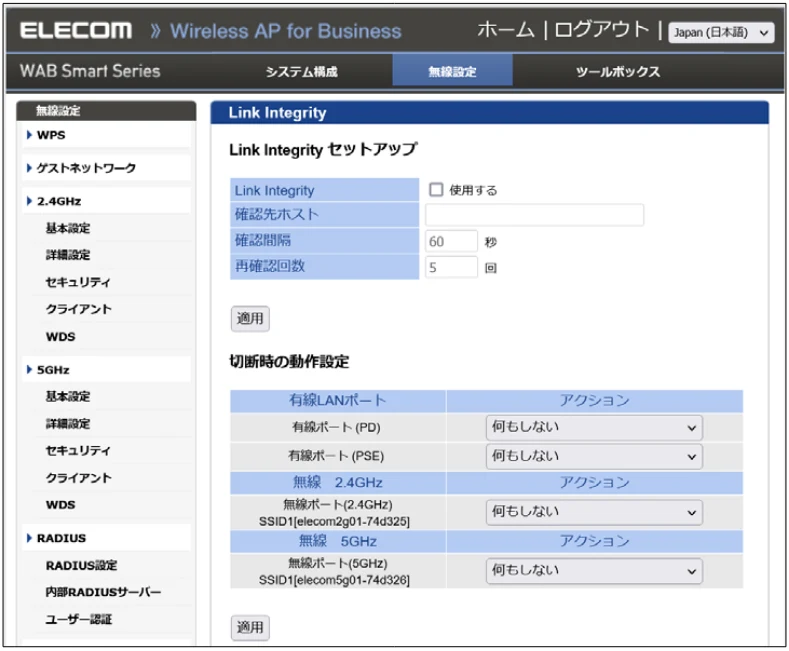Open クライアント under 2.4GHz
The image size is (789, 651).
pos(78,309)
